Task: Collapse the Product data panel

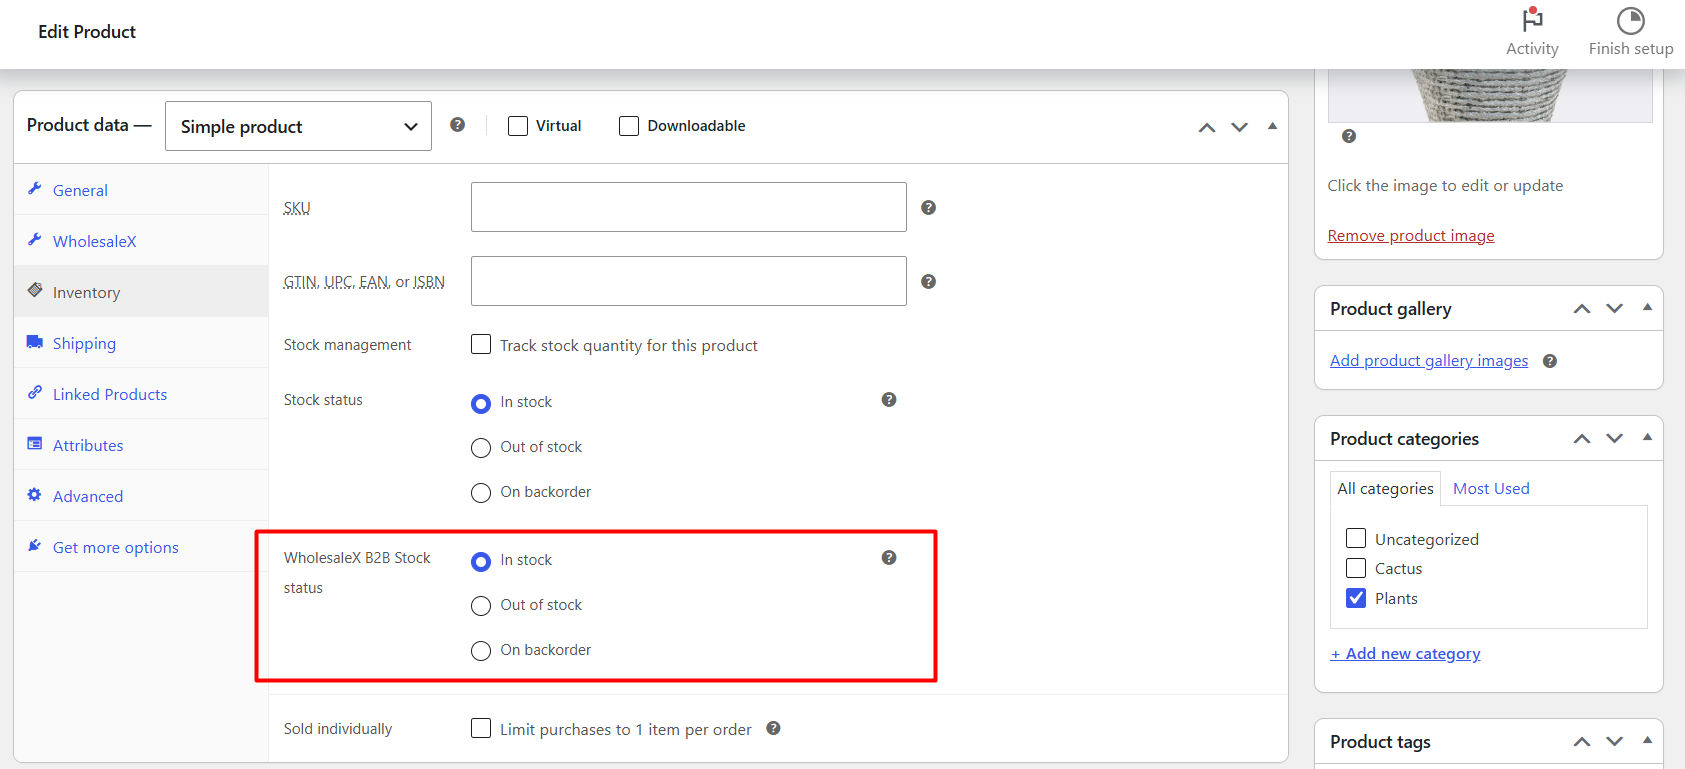Action: point(1272,126)
